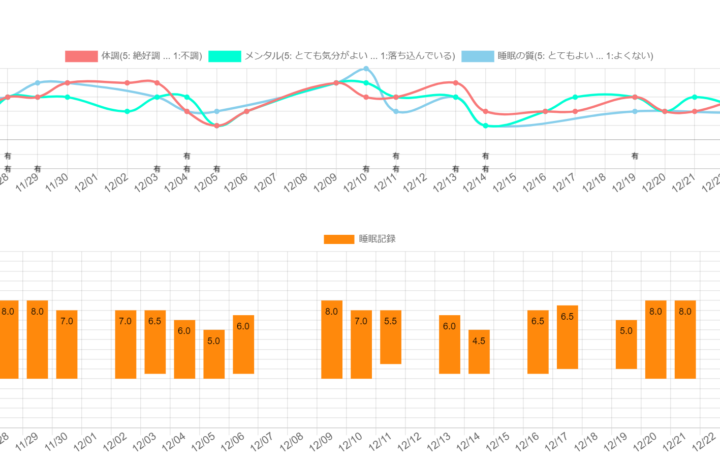
Task: Select the green メンタル data point at 12/14
Action: click(x=485, y=126)
